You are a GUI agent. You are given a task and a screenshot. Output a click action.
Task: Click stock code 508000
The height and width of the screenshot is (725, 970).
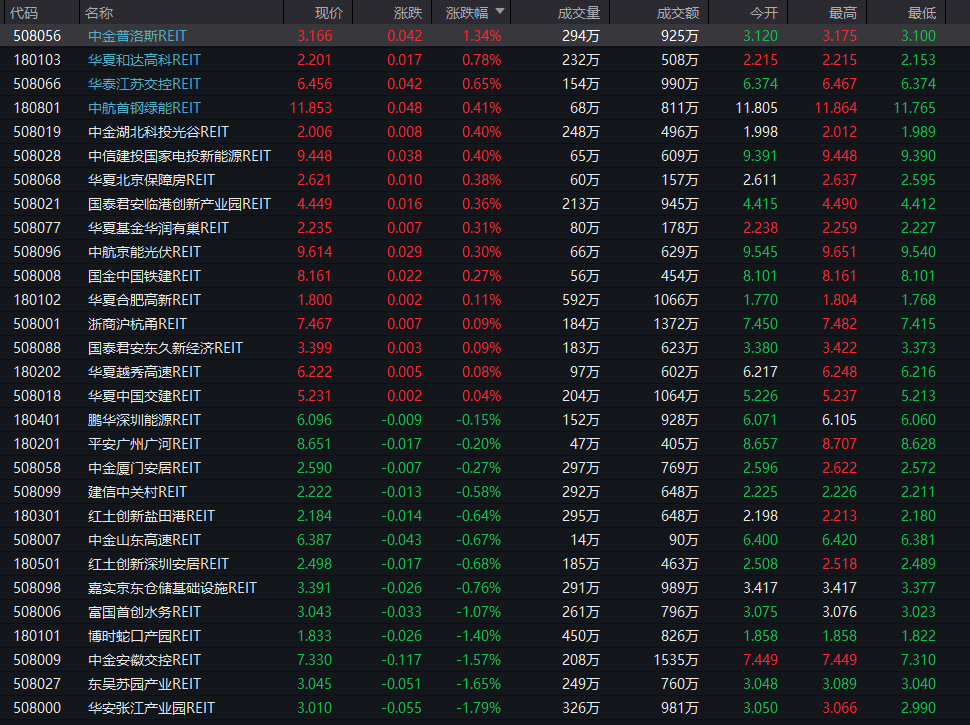(x=37, y=708)
